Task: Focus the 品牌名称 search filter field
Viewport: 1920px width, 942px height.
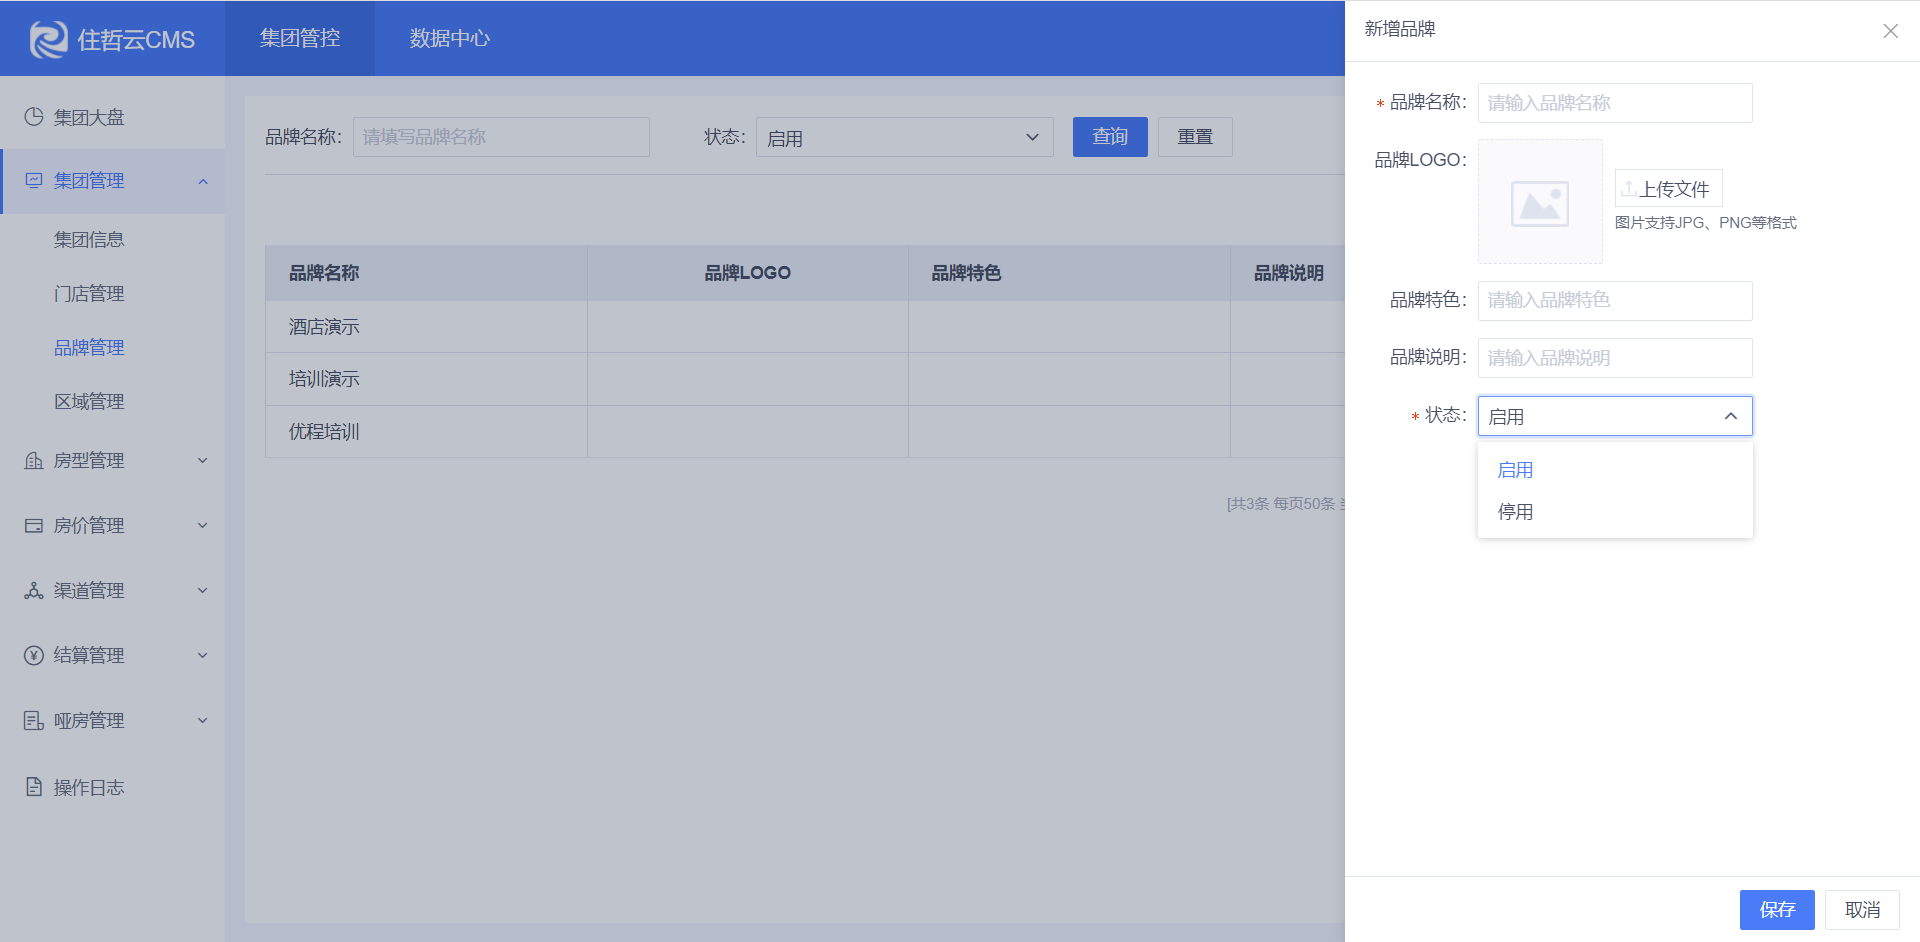Action: coord(501,137)
